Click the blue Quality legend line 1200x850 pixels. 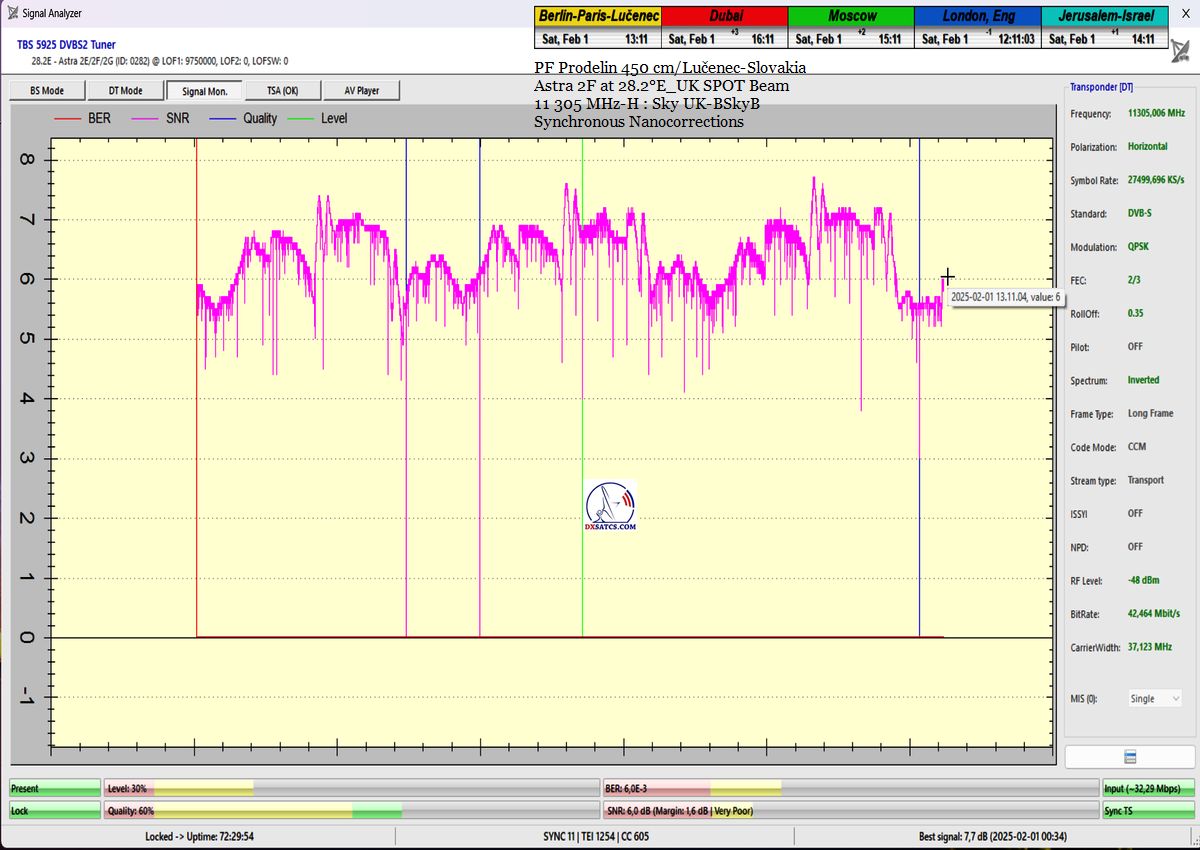click(x=222, y=118)
